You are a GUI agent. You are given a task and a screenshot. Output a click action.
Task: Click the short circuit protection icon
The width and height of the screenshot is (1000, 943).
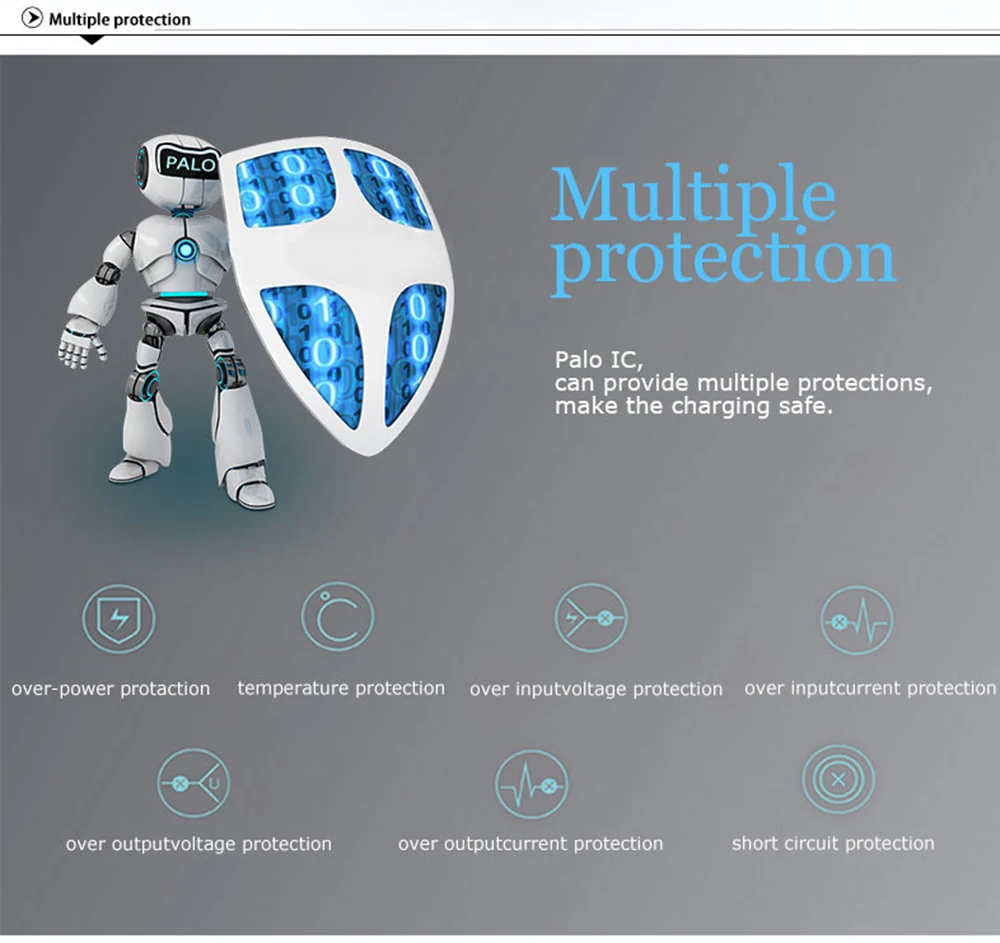(x=838, y=779)
